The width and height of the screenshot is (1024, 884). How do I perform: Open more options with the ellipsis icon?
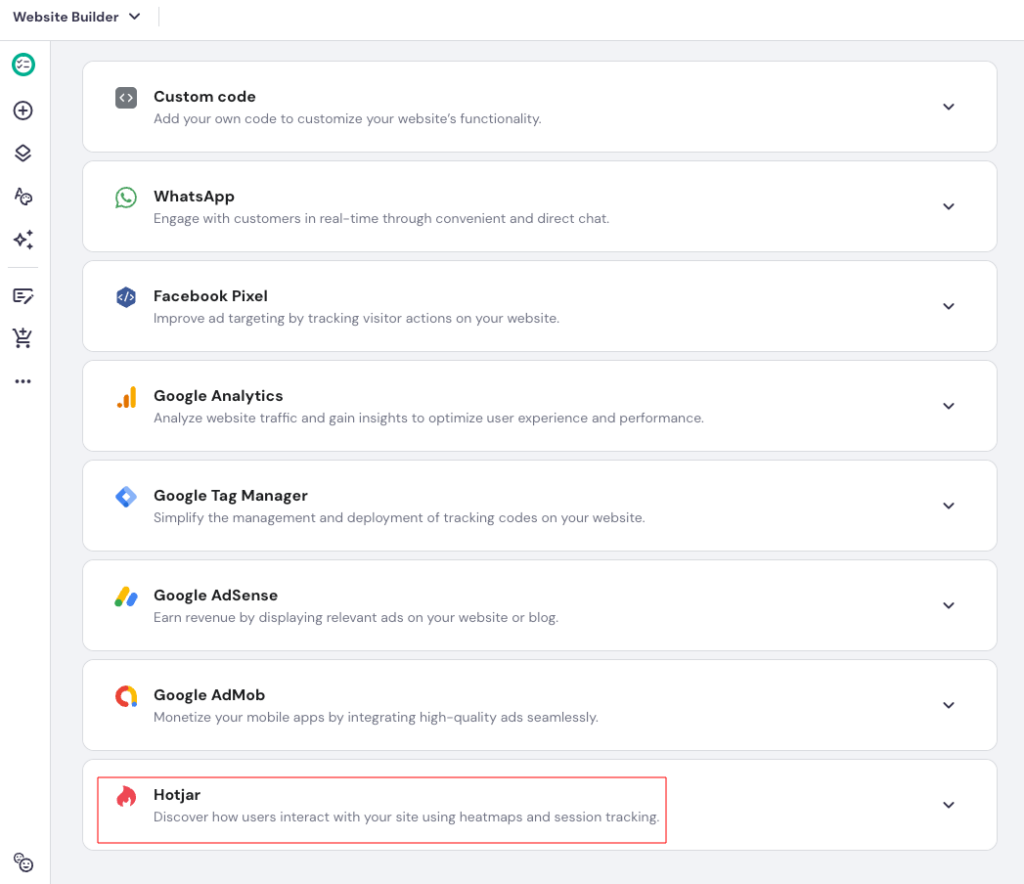[x=22, y=381]
